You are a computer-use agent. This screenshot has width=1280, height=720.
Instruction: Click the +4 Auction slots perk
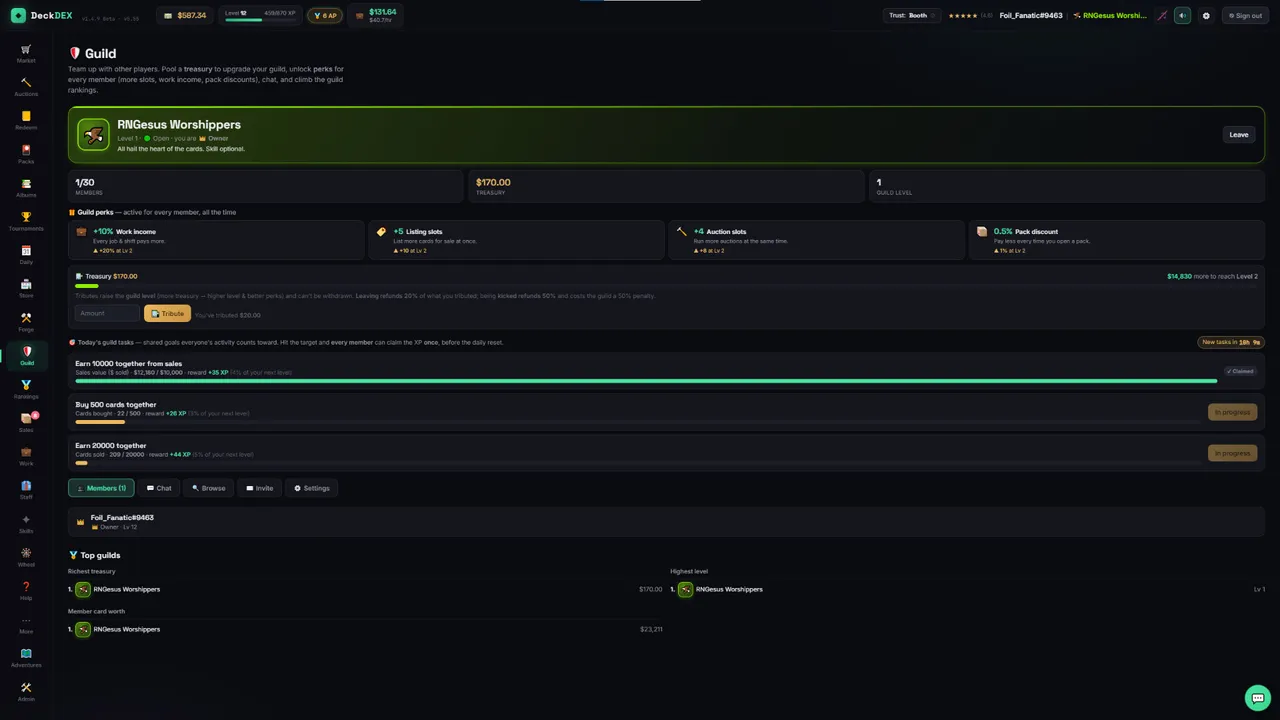click(x=816, y=240)
